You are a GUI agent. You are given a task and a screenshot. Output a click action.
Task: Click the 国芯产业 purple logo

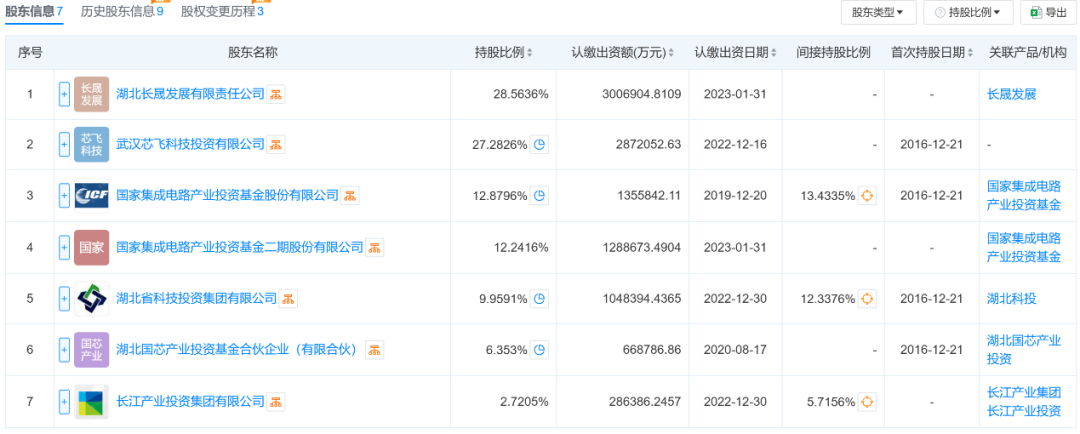pos(92,350)
